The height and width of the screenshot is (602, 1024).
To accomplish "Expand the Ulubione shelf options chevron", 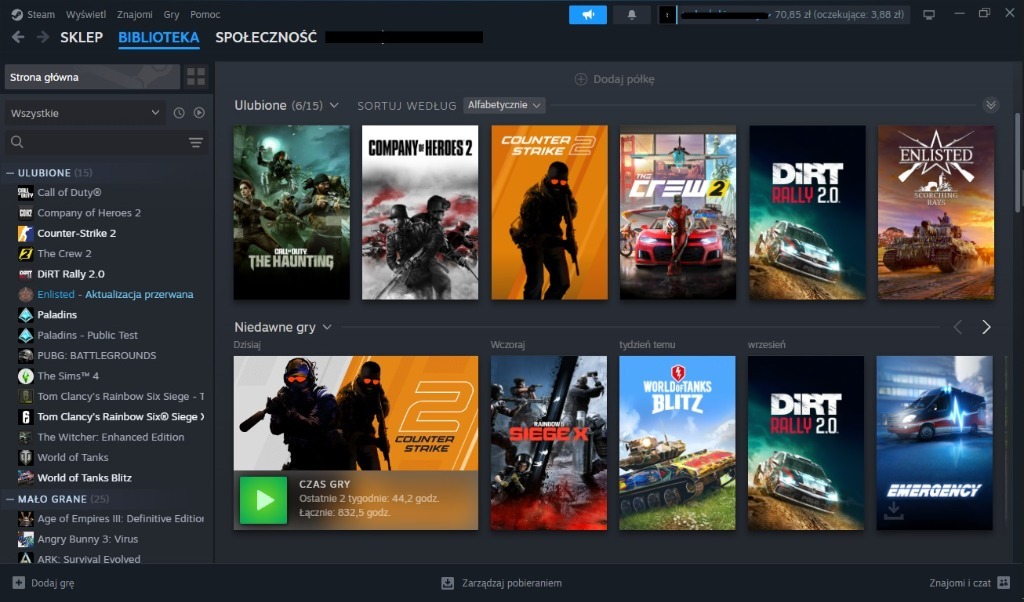I will coord(334,105).
